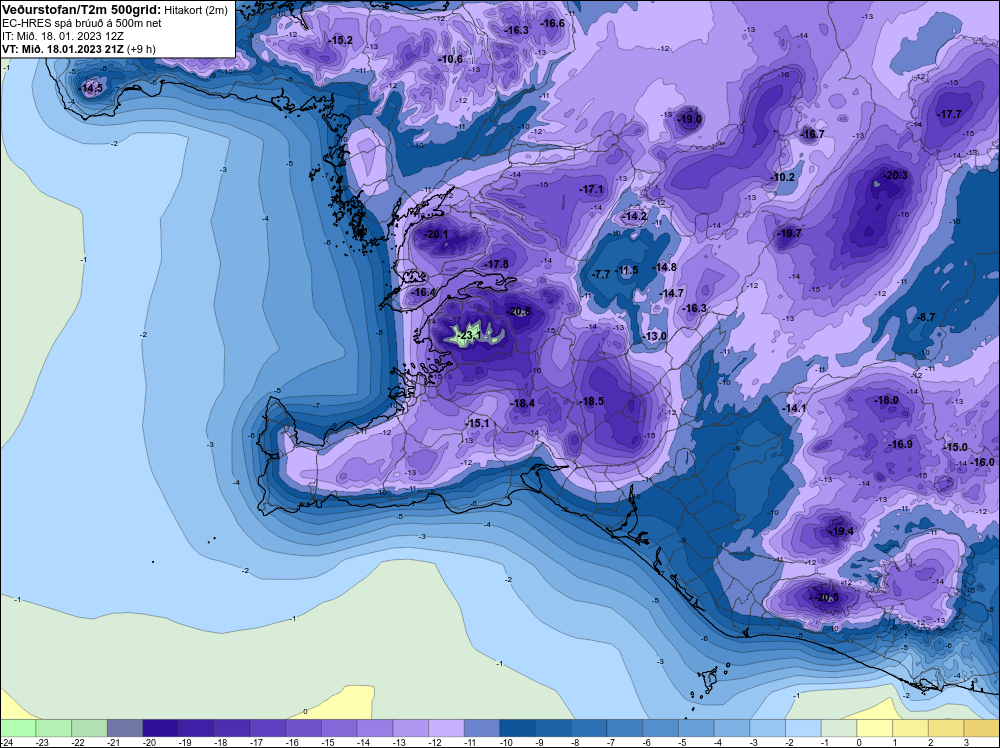Screen dimensions: 1000x748
Task: Click the -8.7 temperature label
Action: tap(926, 317)
